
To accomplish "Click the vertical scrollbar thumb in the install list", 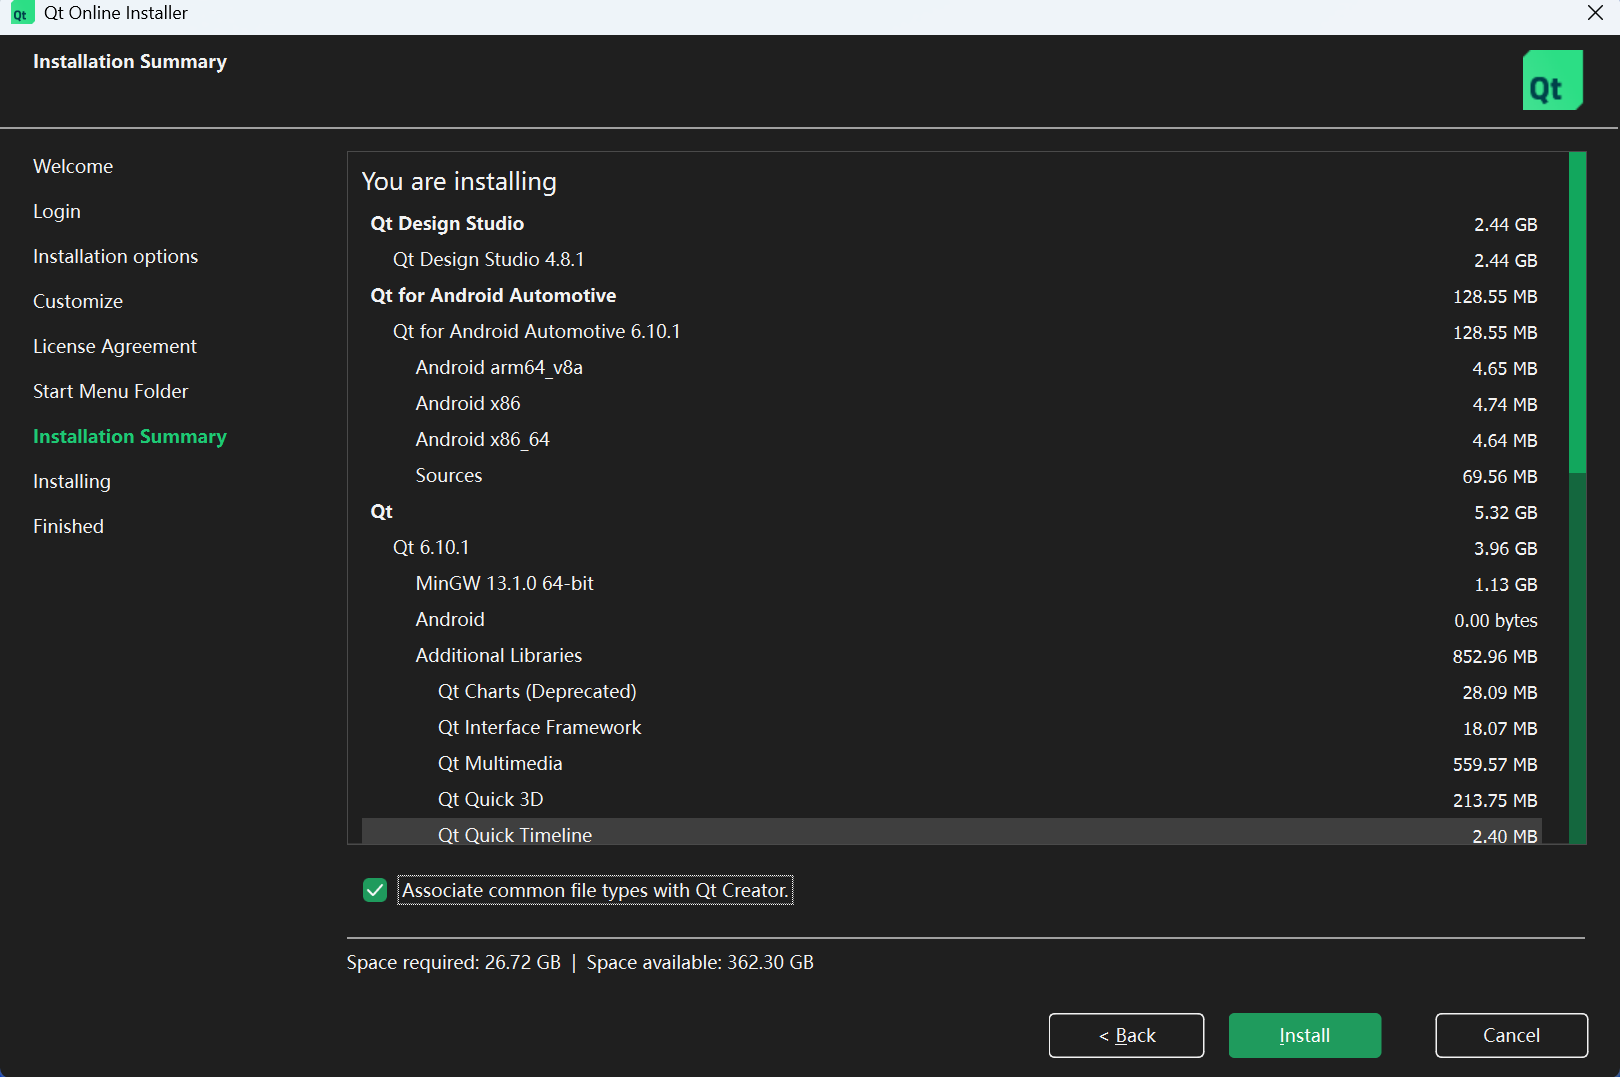I will tap(1578, 312).
